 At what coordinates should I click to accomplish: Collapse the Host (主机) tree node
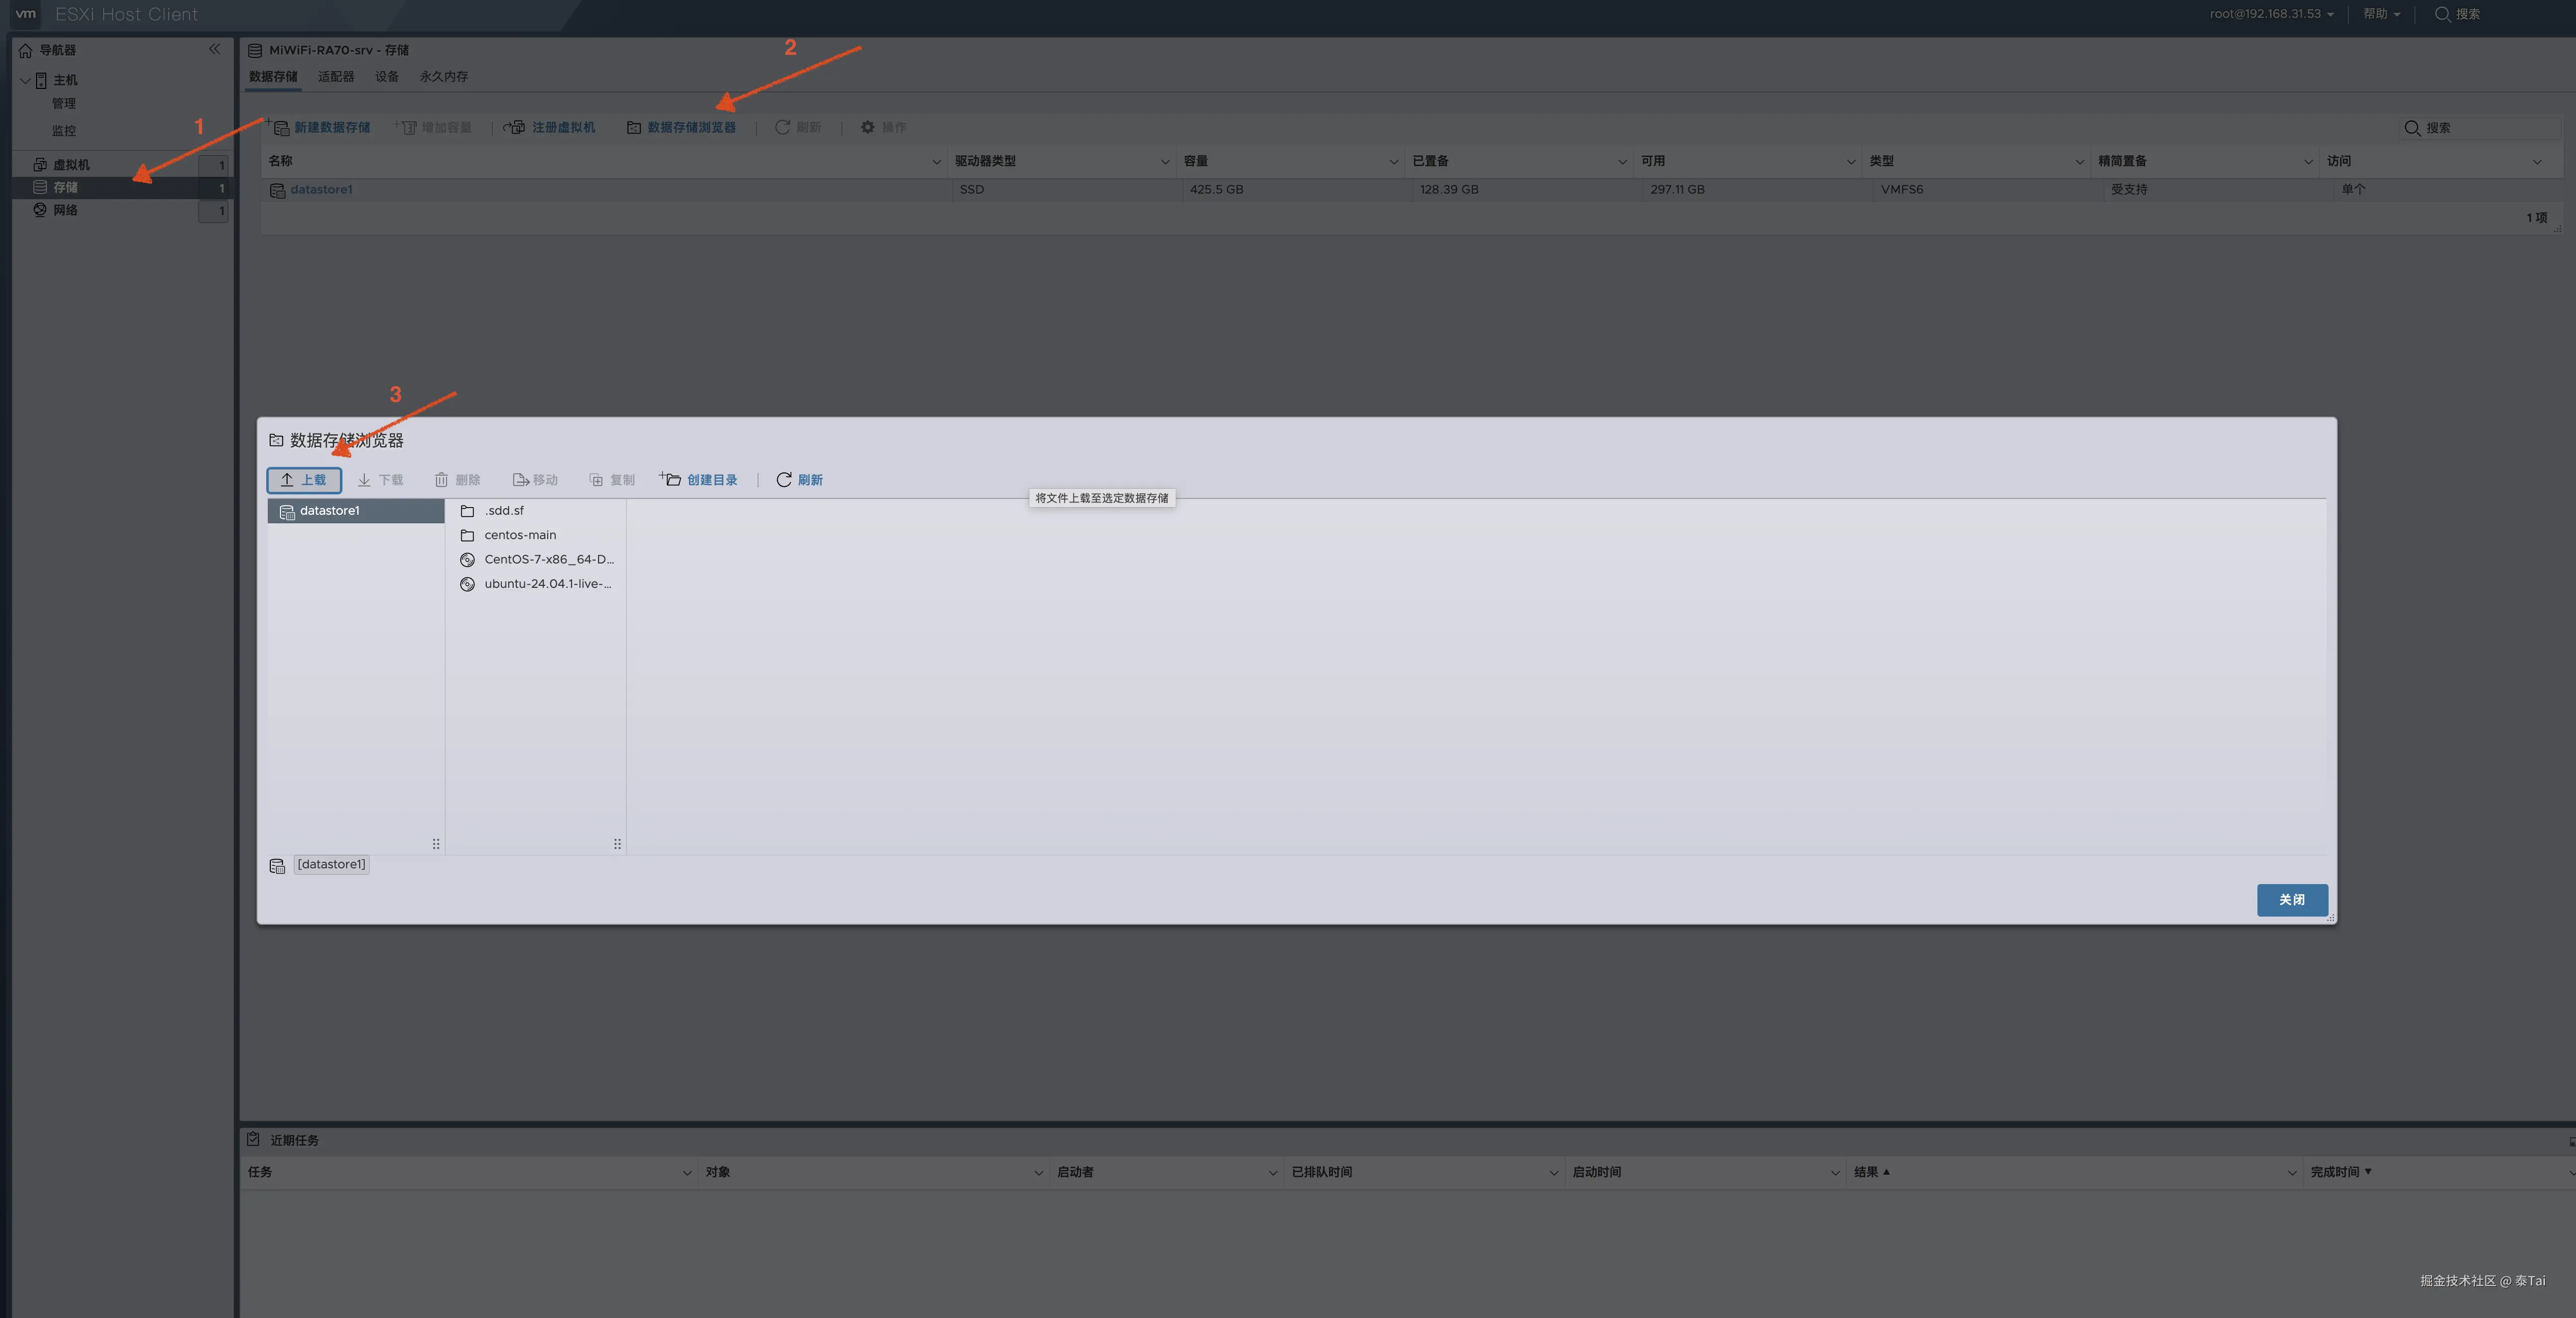(25, 80)
